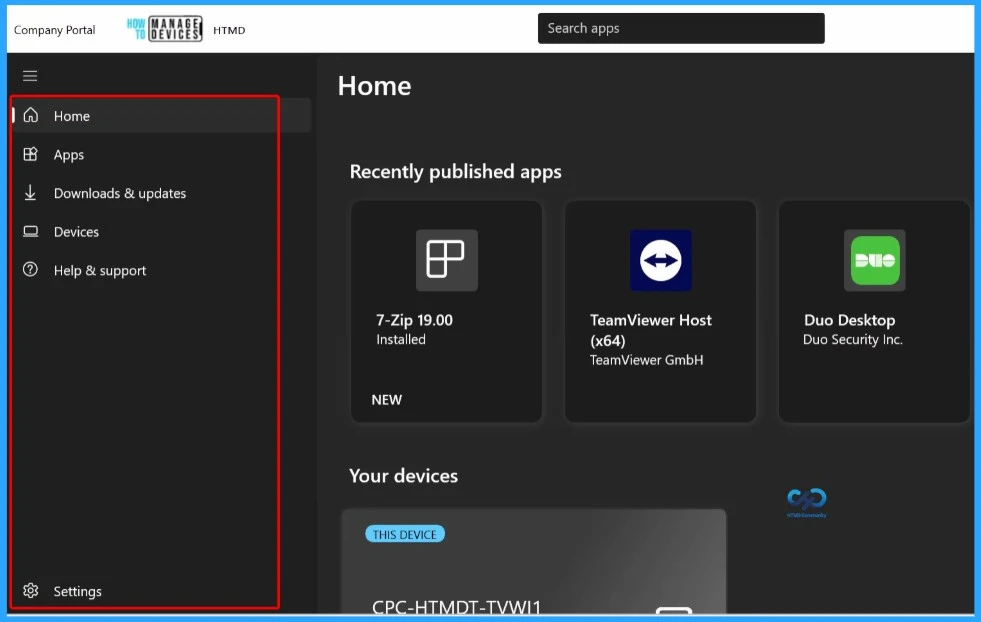Viewport: 981px width, 622px height.
Task: Open the THIS DEVICE card
Action: [534, 561]
